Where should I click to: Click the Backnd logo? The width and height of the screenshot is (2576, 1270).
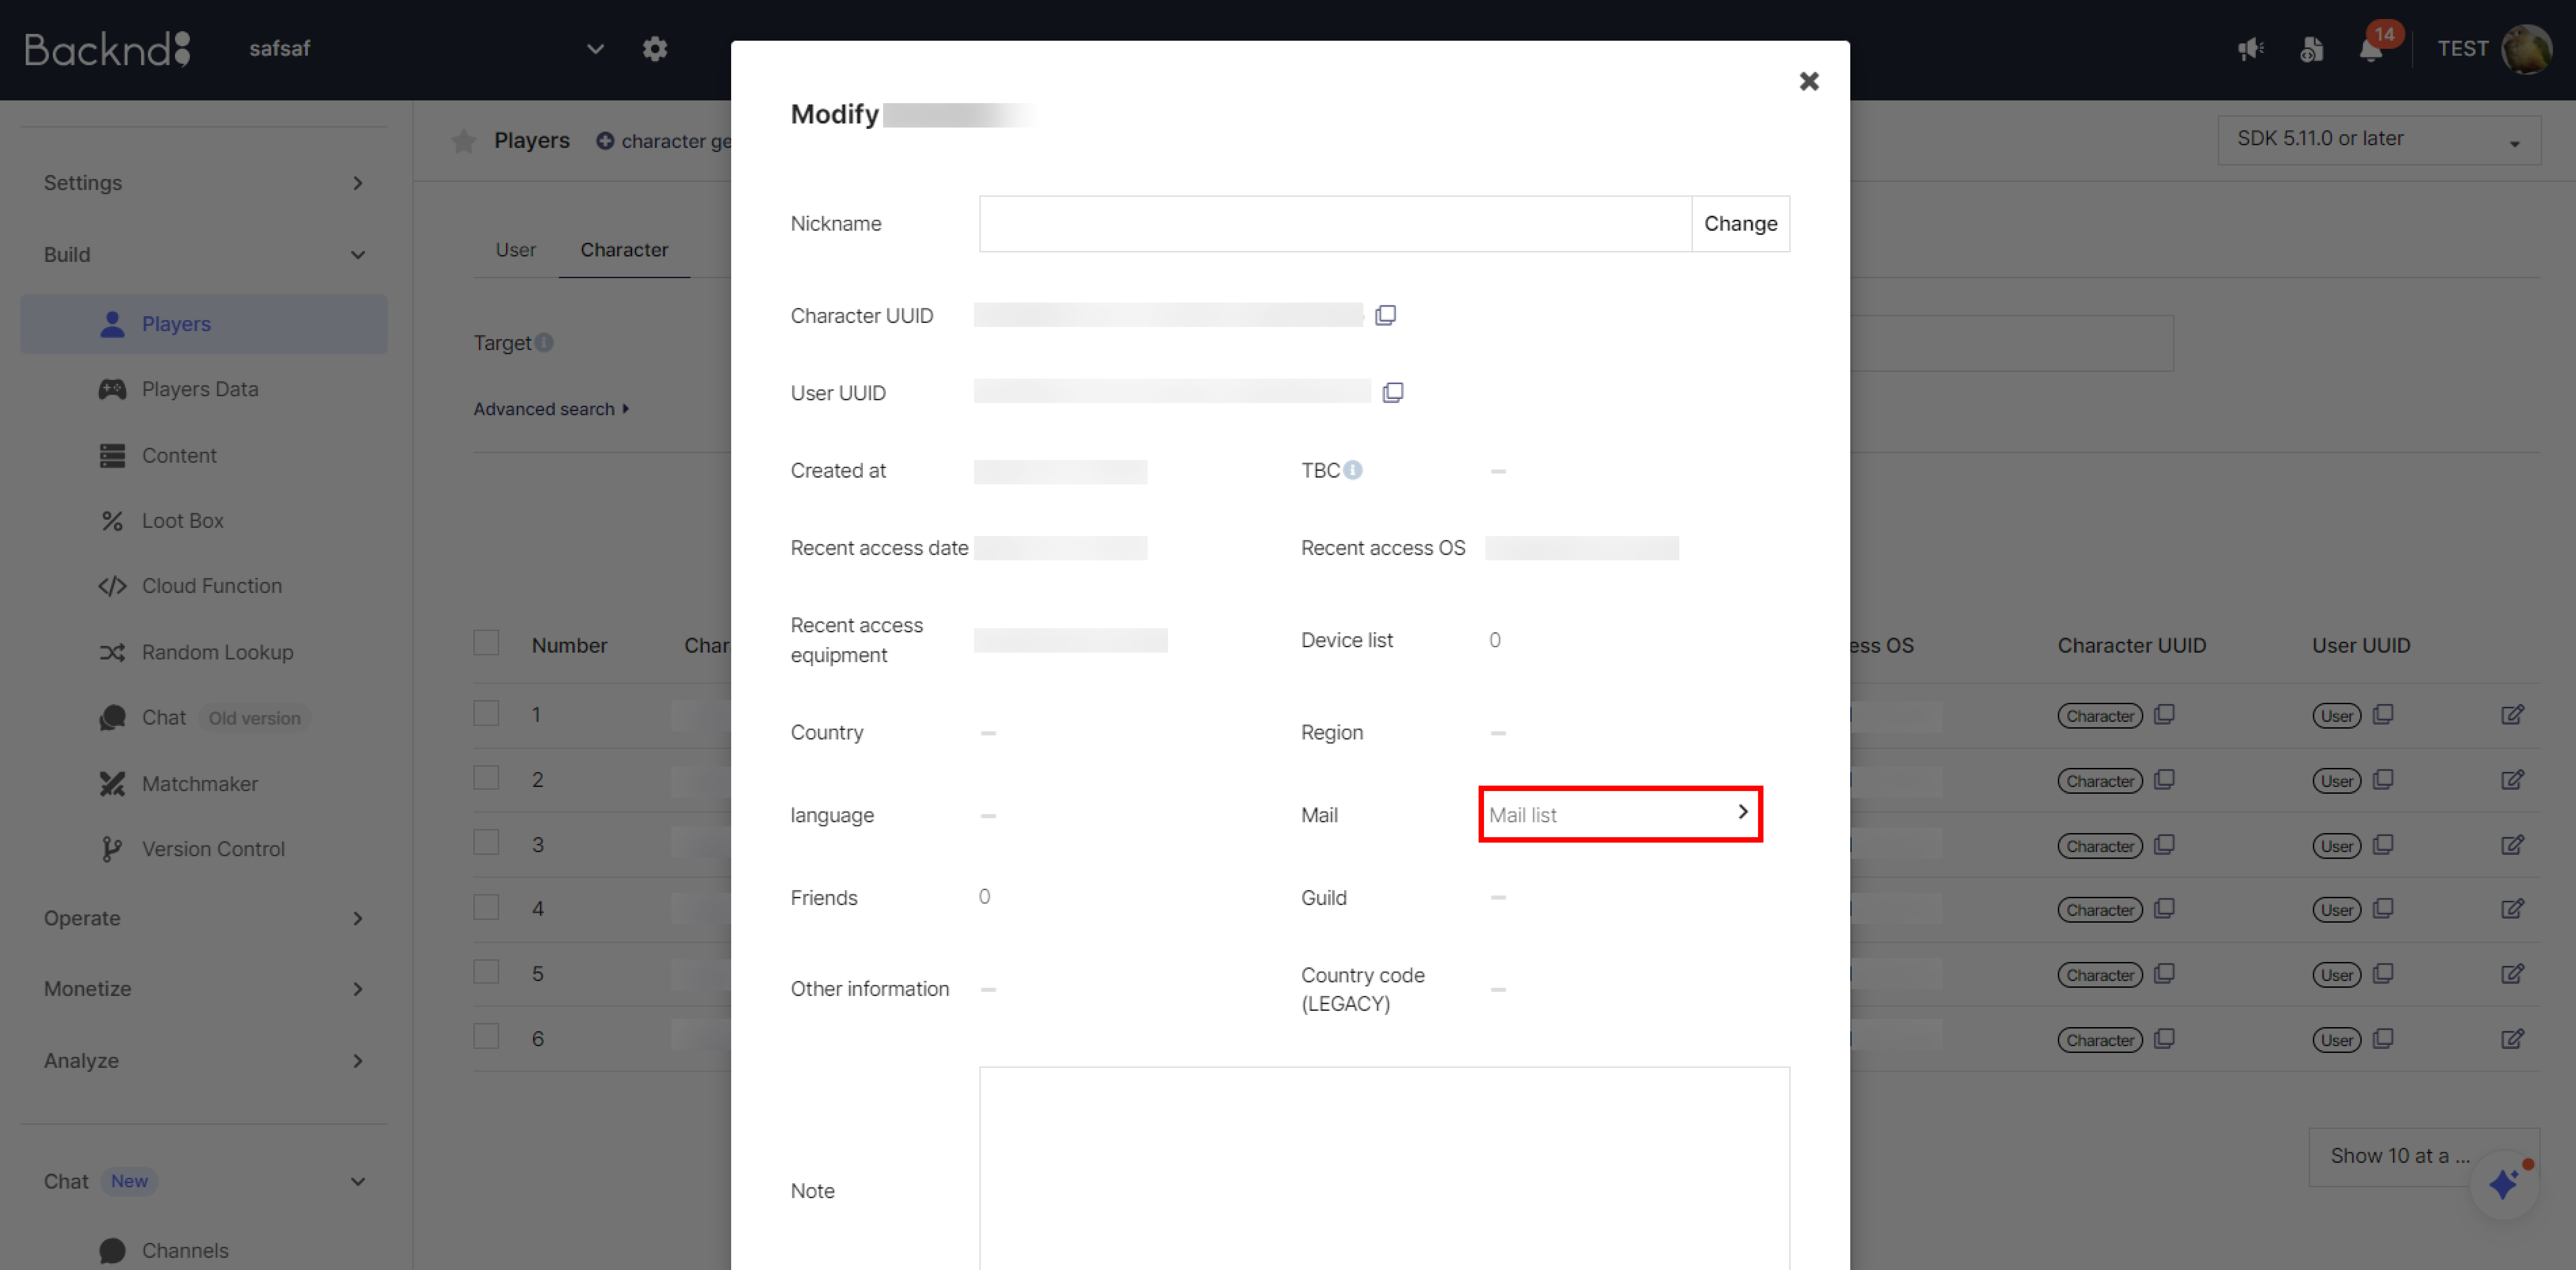107,48
